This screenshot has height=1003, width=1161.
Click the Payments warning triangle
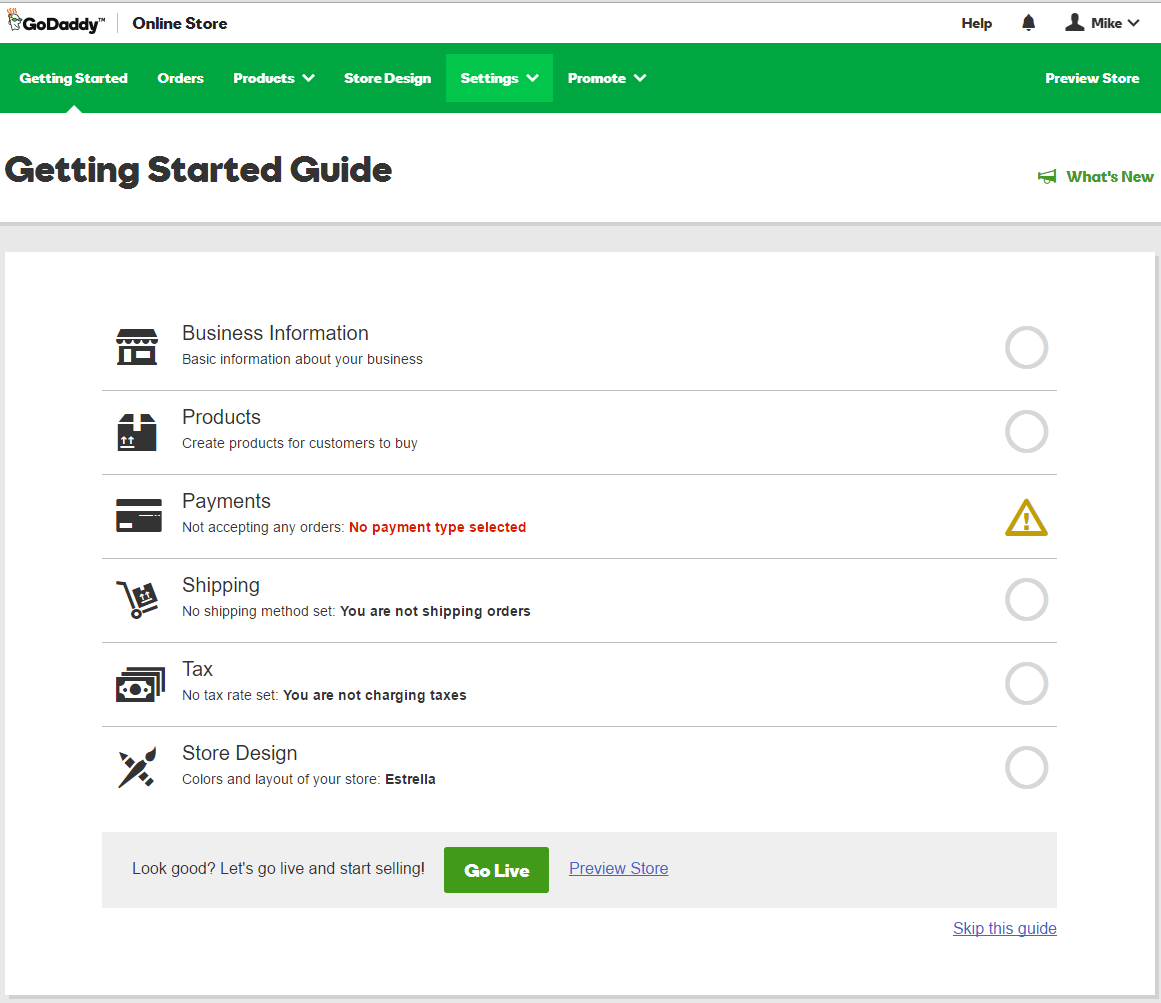1026,517
